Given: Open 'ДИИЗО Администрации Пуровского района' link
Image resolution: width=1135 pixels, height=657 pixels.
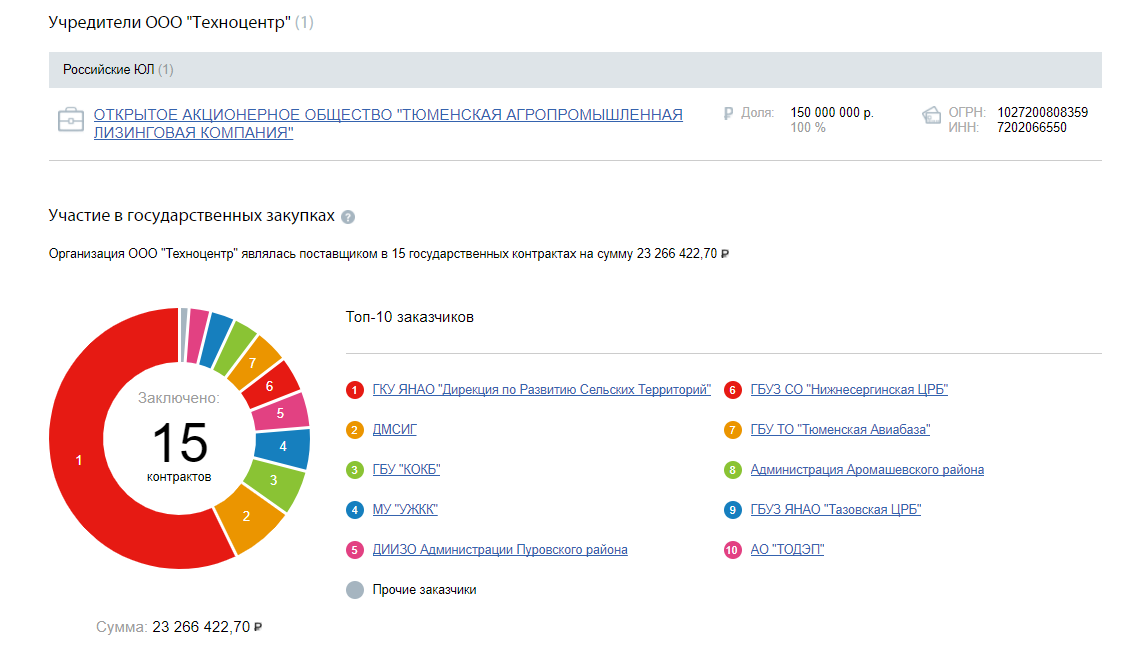Looking at the screenshot, I should [x=499, y=550].
